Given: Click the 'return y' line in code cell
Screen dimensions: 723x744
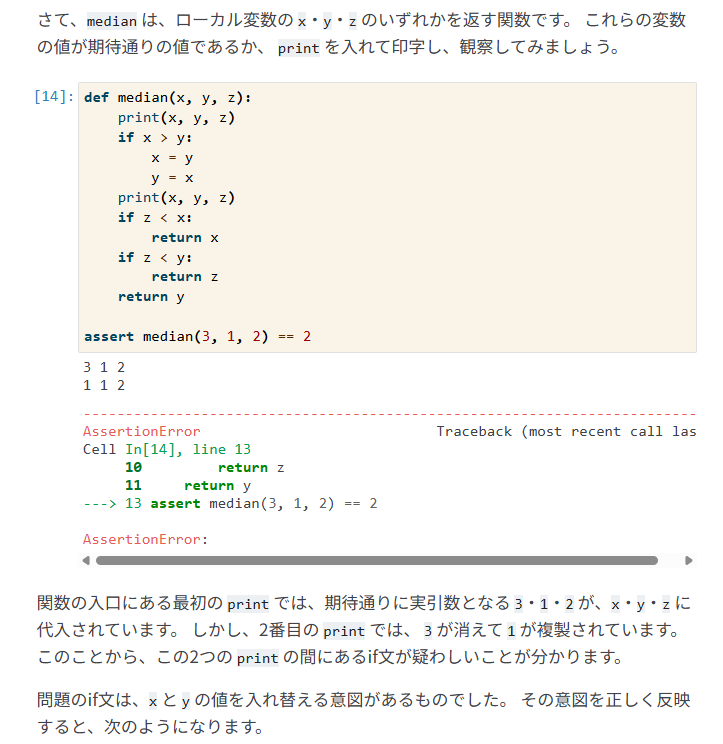Looking at the screenshot, I should click(x=151, y=297).
